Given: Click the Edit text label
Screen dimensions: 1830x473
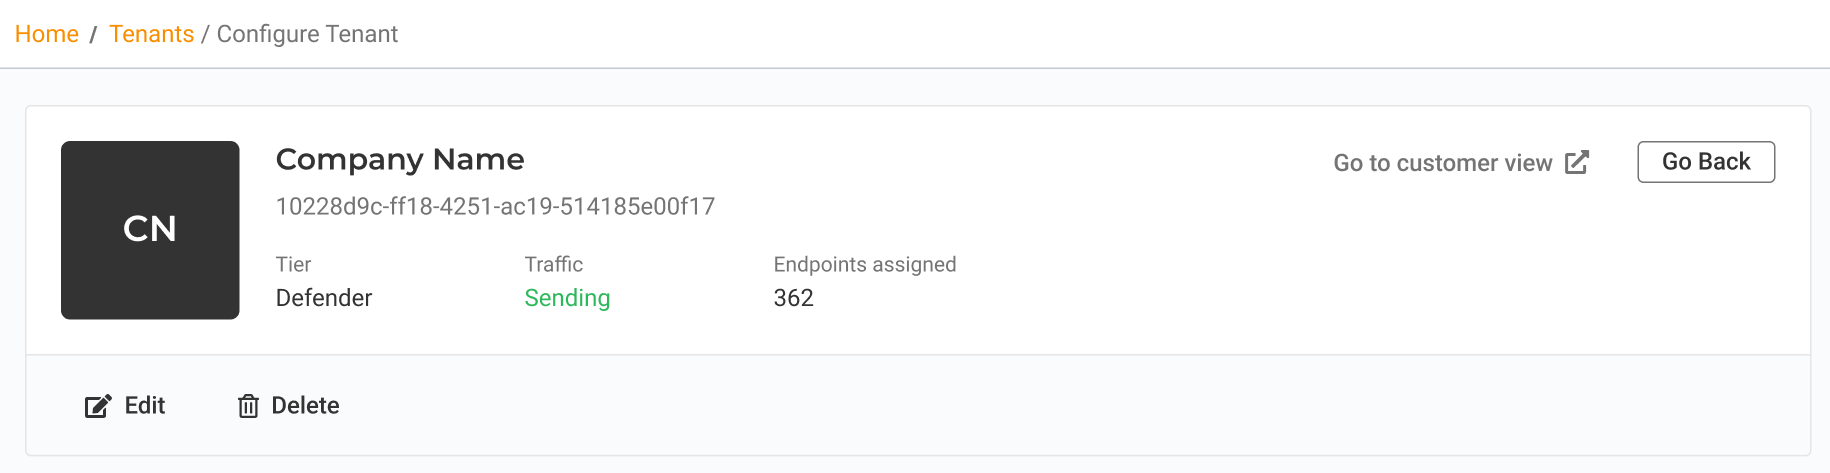Looking at the screenshot, I should pyautogui.click(x=145, y=405).
